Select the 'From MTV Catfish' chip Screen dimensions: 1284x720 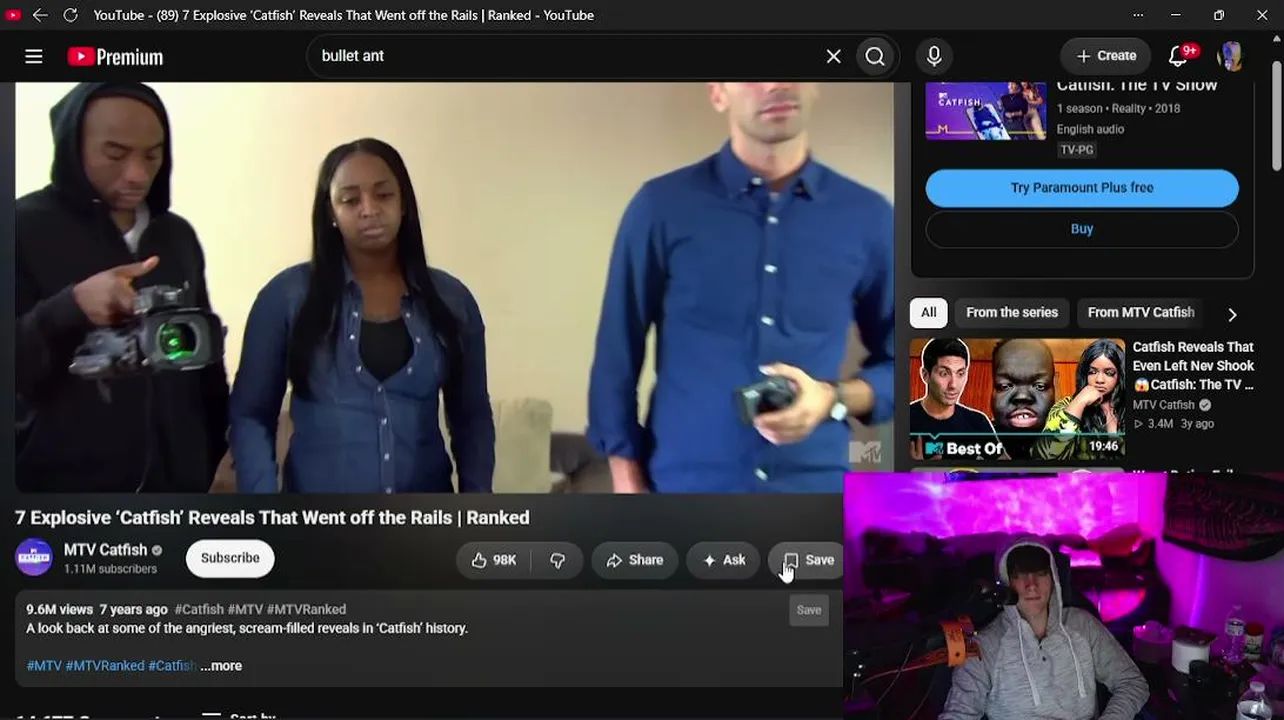(x=1141, y=313)
